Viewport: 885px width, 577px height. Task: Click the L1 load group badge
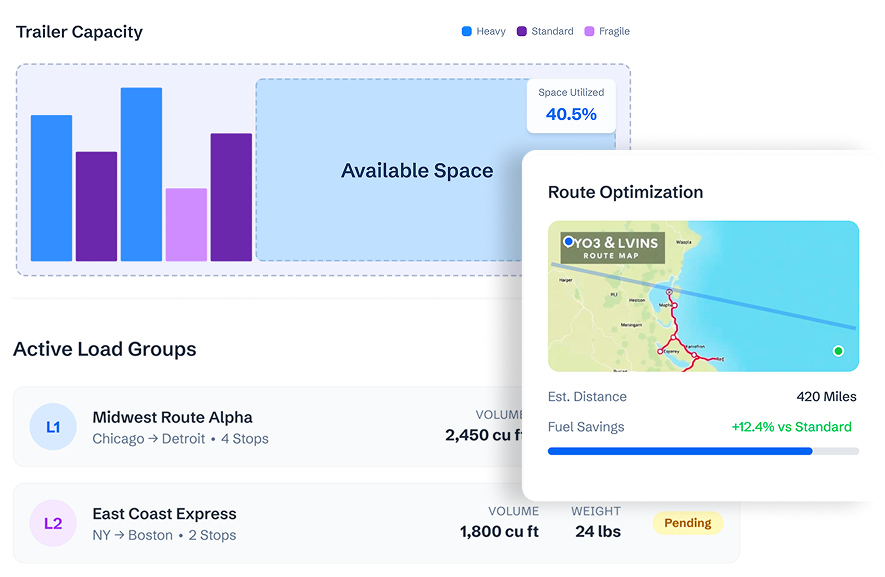[53, 427]
